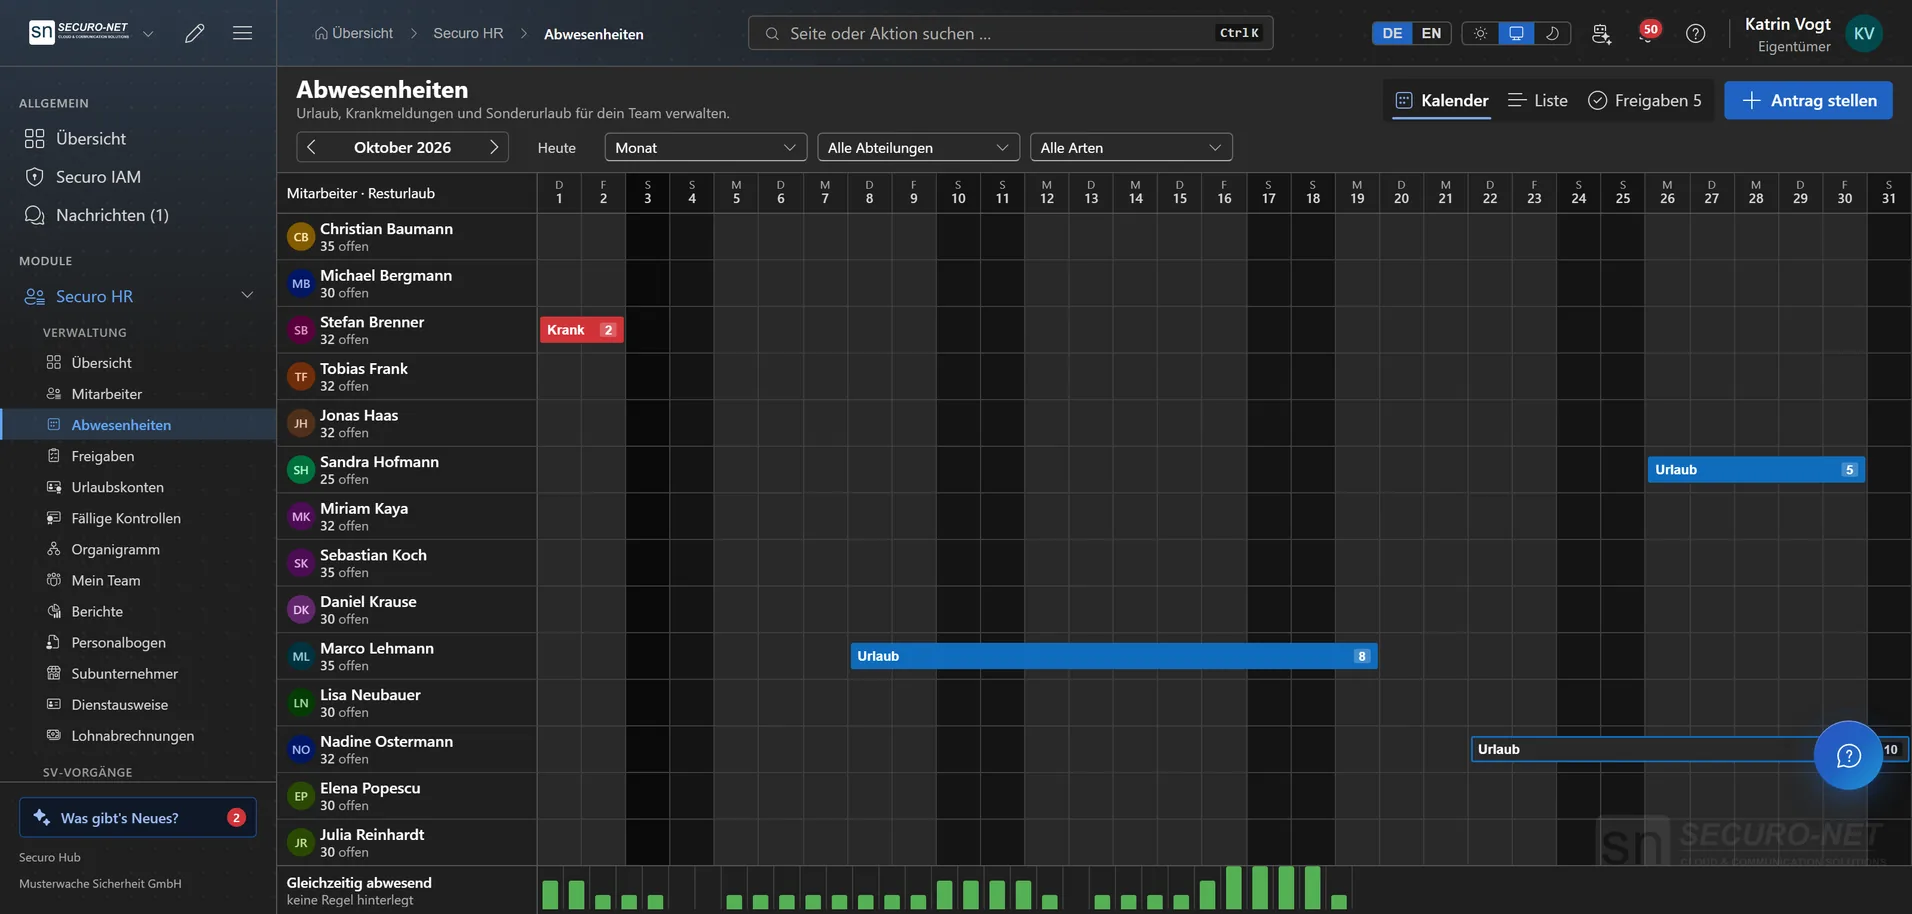Switch to the Liste tab
The height and width of the screenshot is (914, 1912).
1537,100
